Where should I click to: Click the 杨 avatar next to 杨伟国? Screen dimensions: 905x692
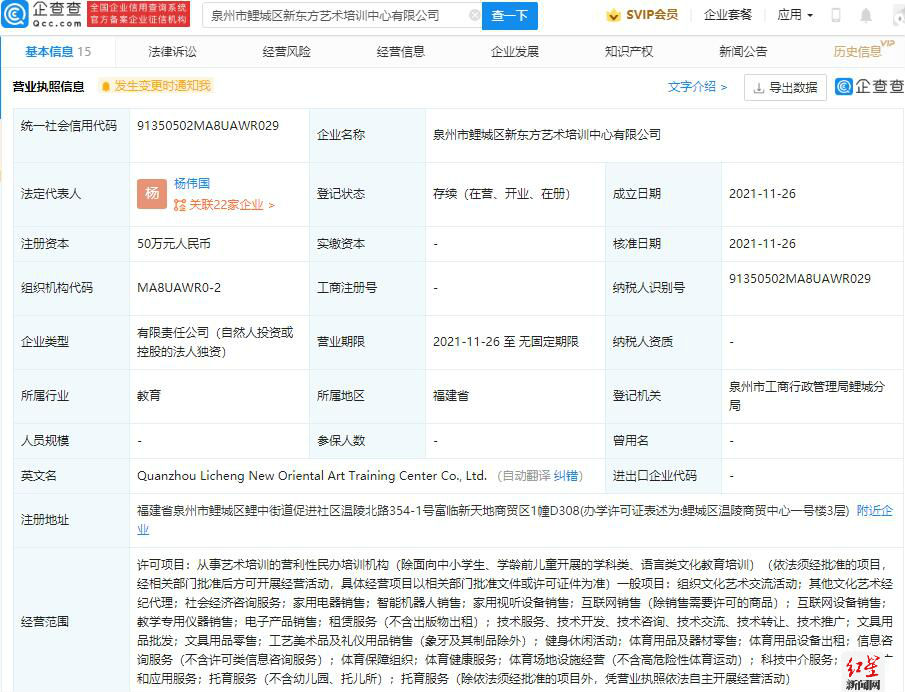tap(151, 191)
